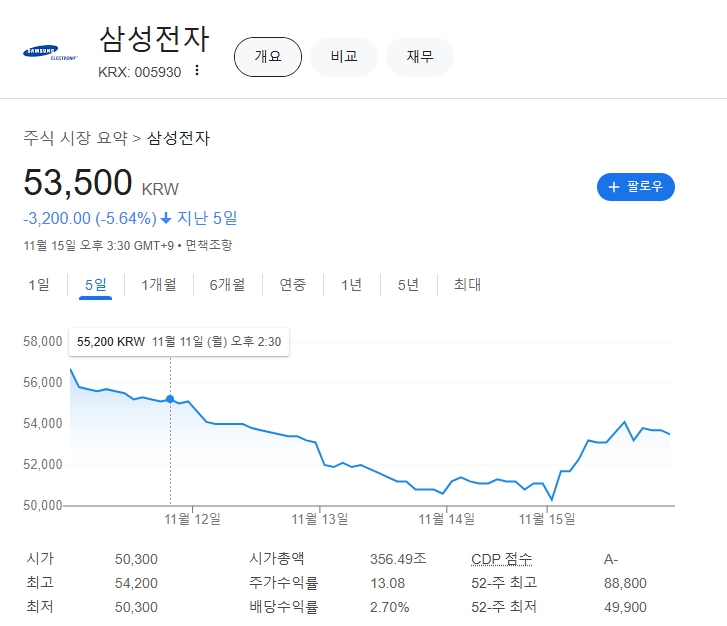Screen dimensions: 727x626
Task: Switch to the 비교 tab
Action: pos(343,57)
